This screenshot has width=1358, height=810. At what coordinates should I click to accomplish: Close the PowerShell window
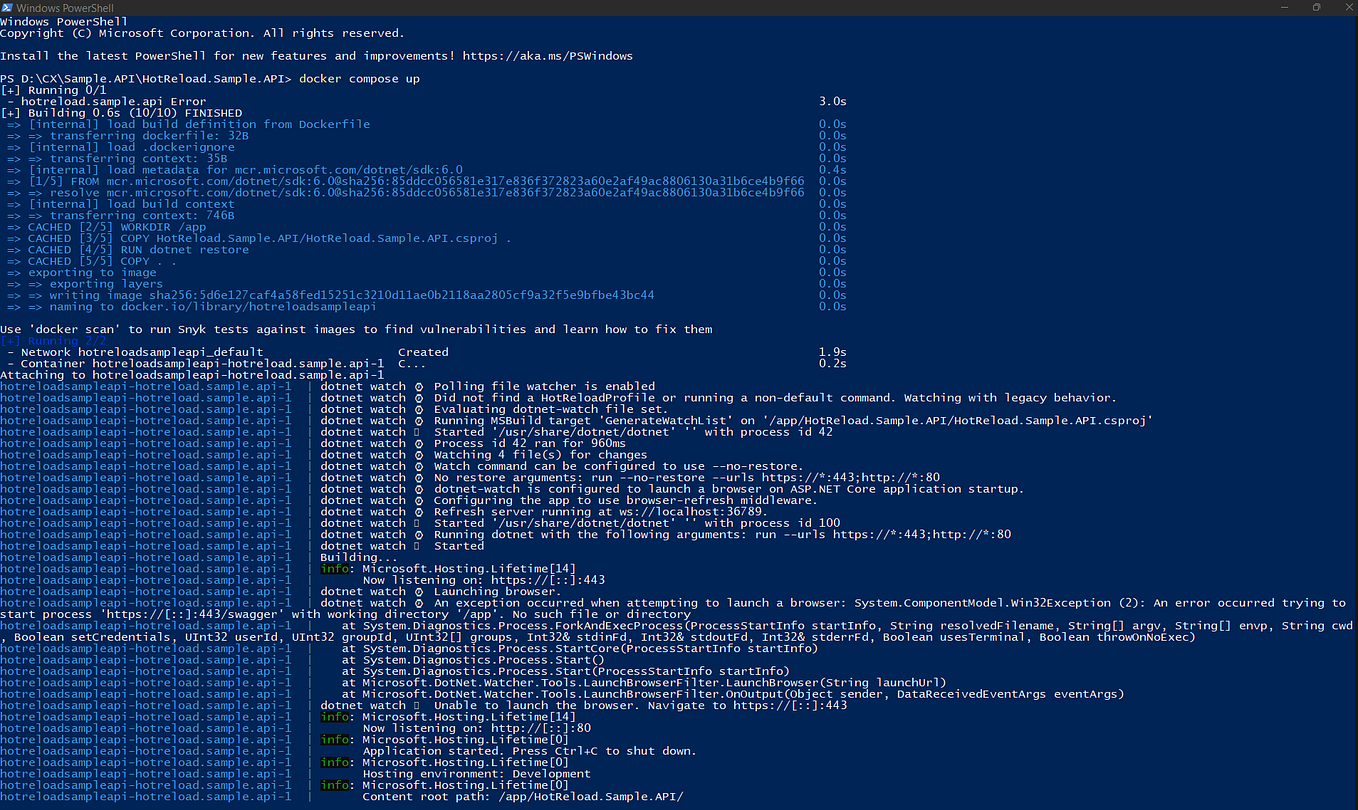1349,7
